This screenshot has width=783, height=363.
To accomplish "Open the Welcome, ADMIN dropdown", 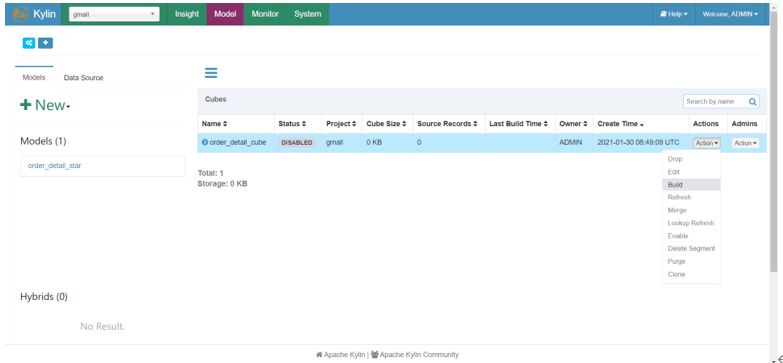I will [x=730, y=14].
